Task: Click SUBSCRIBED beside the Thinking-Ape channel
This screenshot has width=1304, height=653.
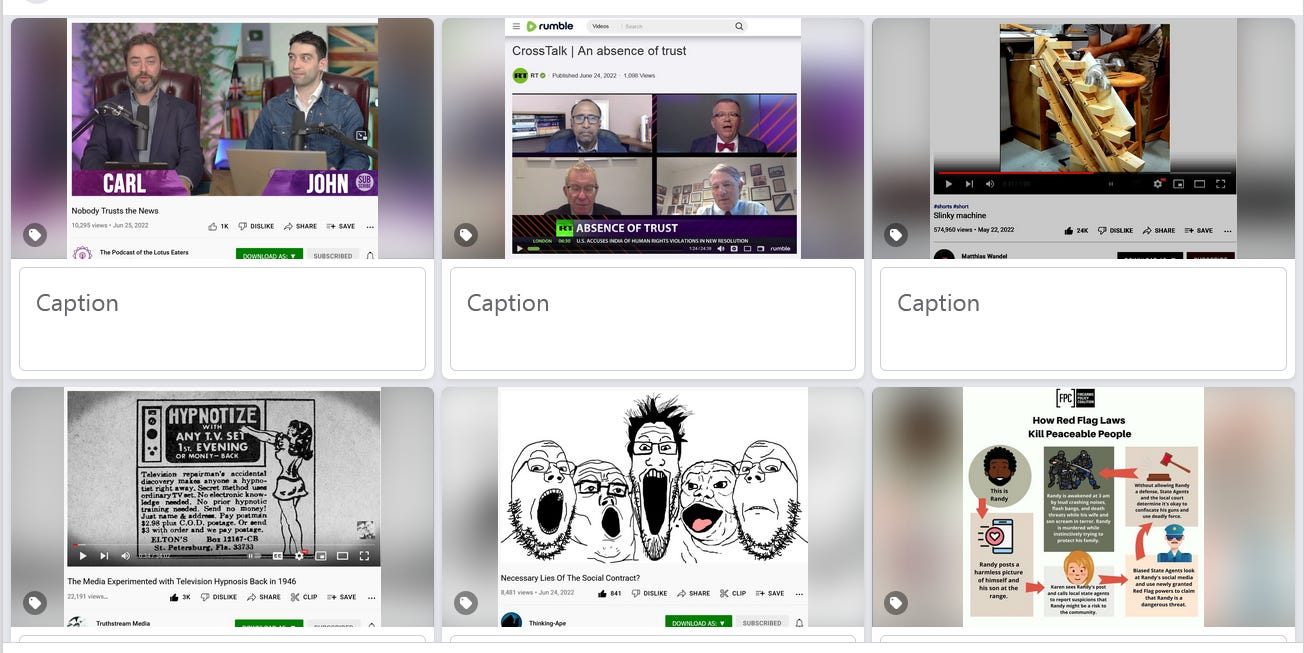Action: point(762,622)
